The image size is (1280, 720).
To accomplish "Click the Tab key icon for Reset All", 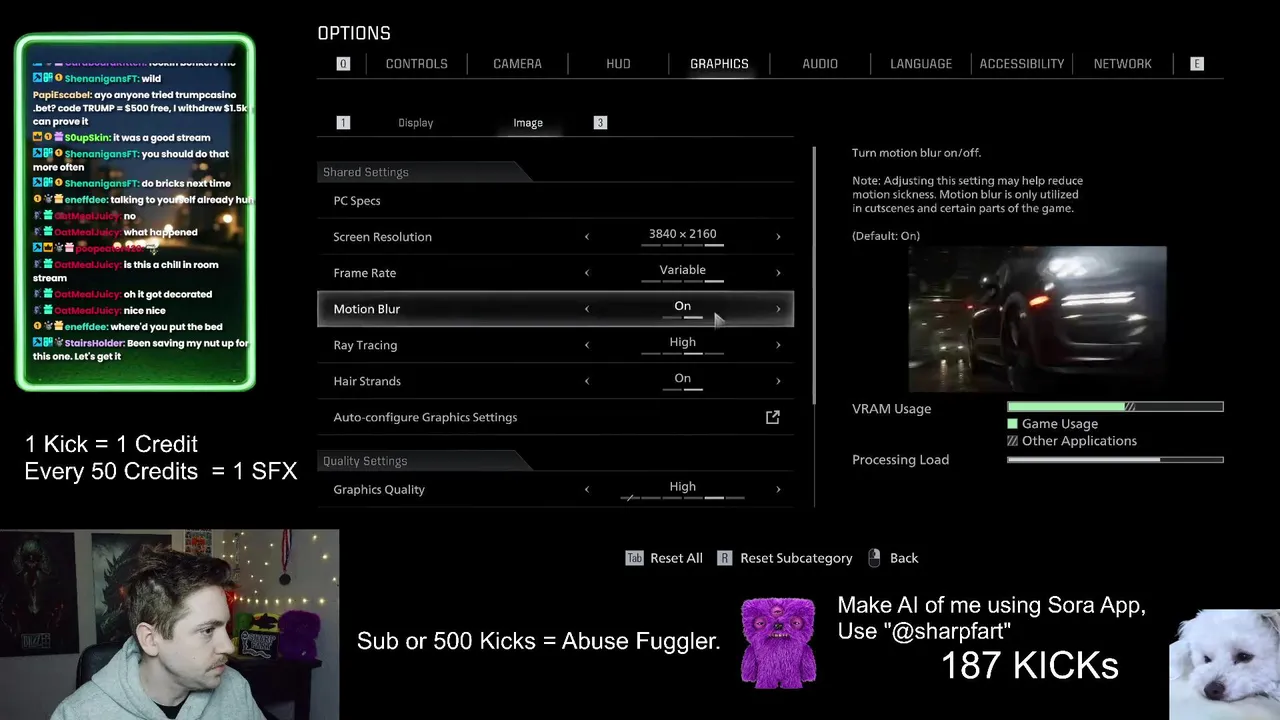I will [x=634, y=558].
